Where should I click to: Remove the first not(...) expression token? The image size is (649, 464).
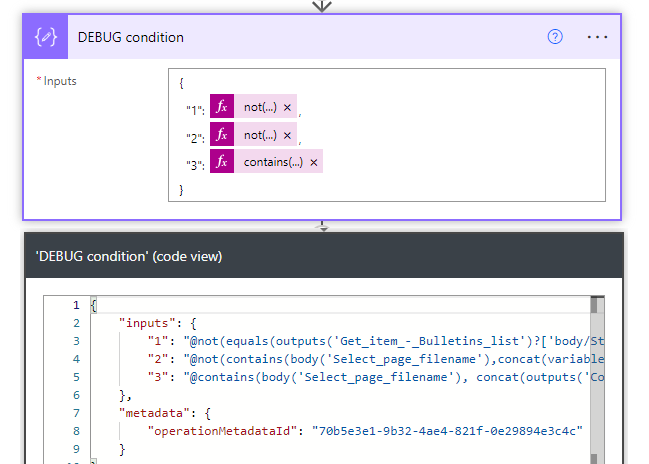(287, 108)
